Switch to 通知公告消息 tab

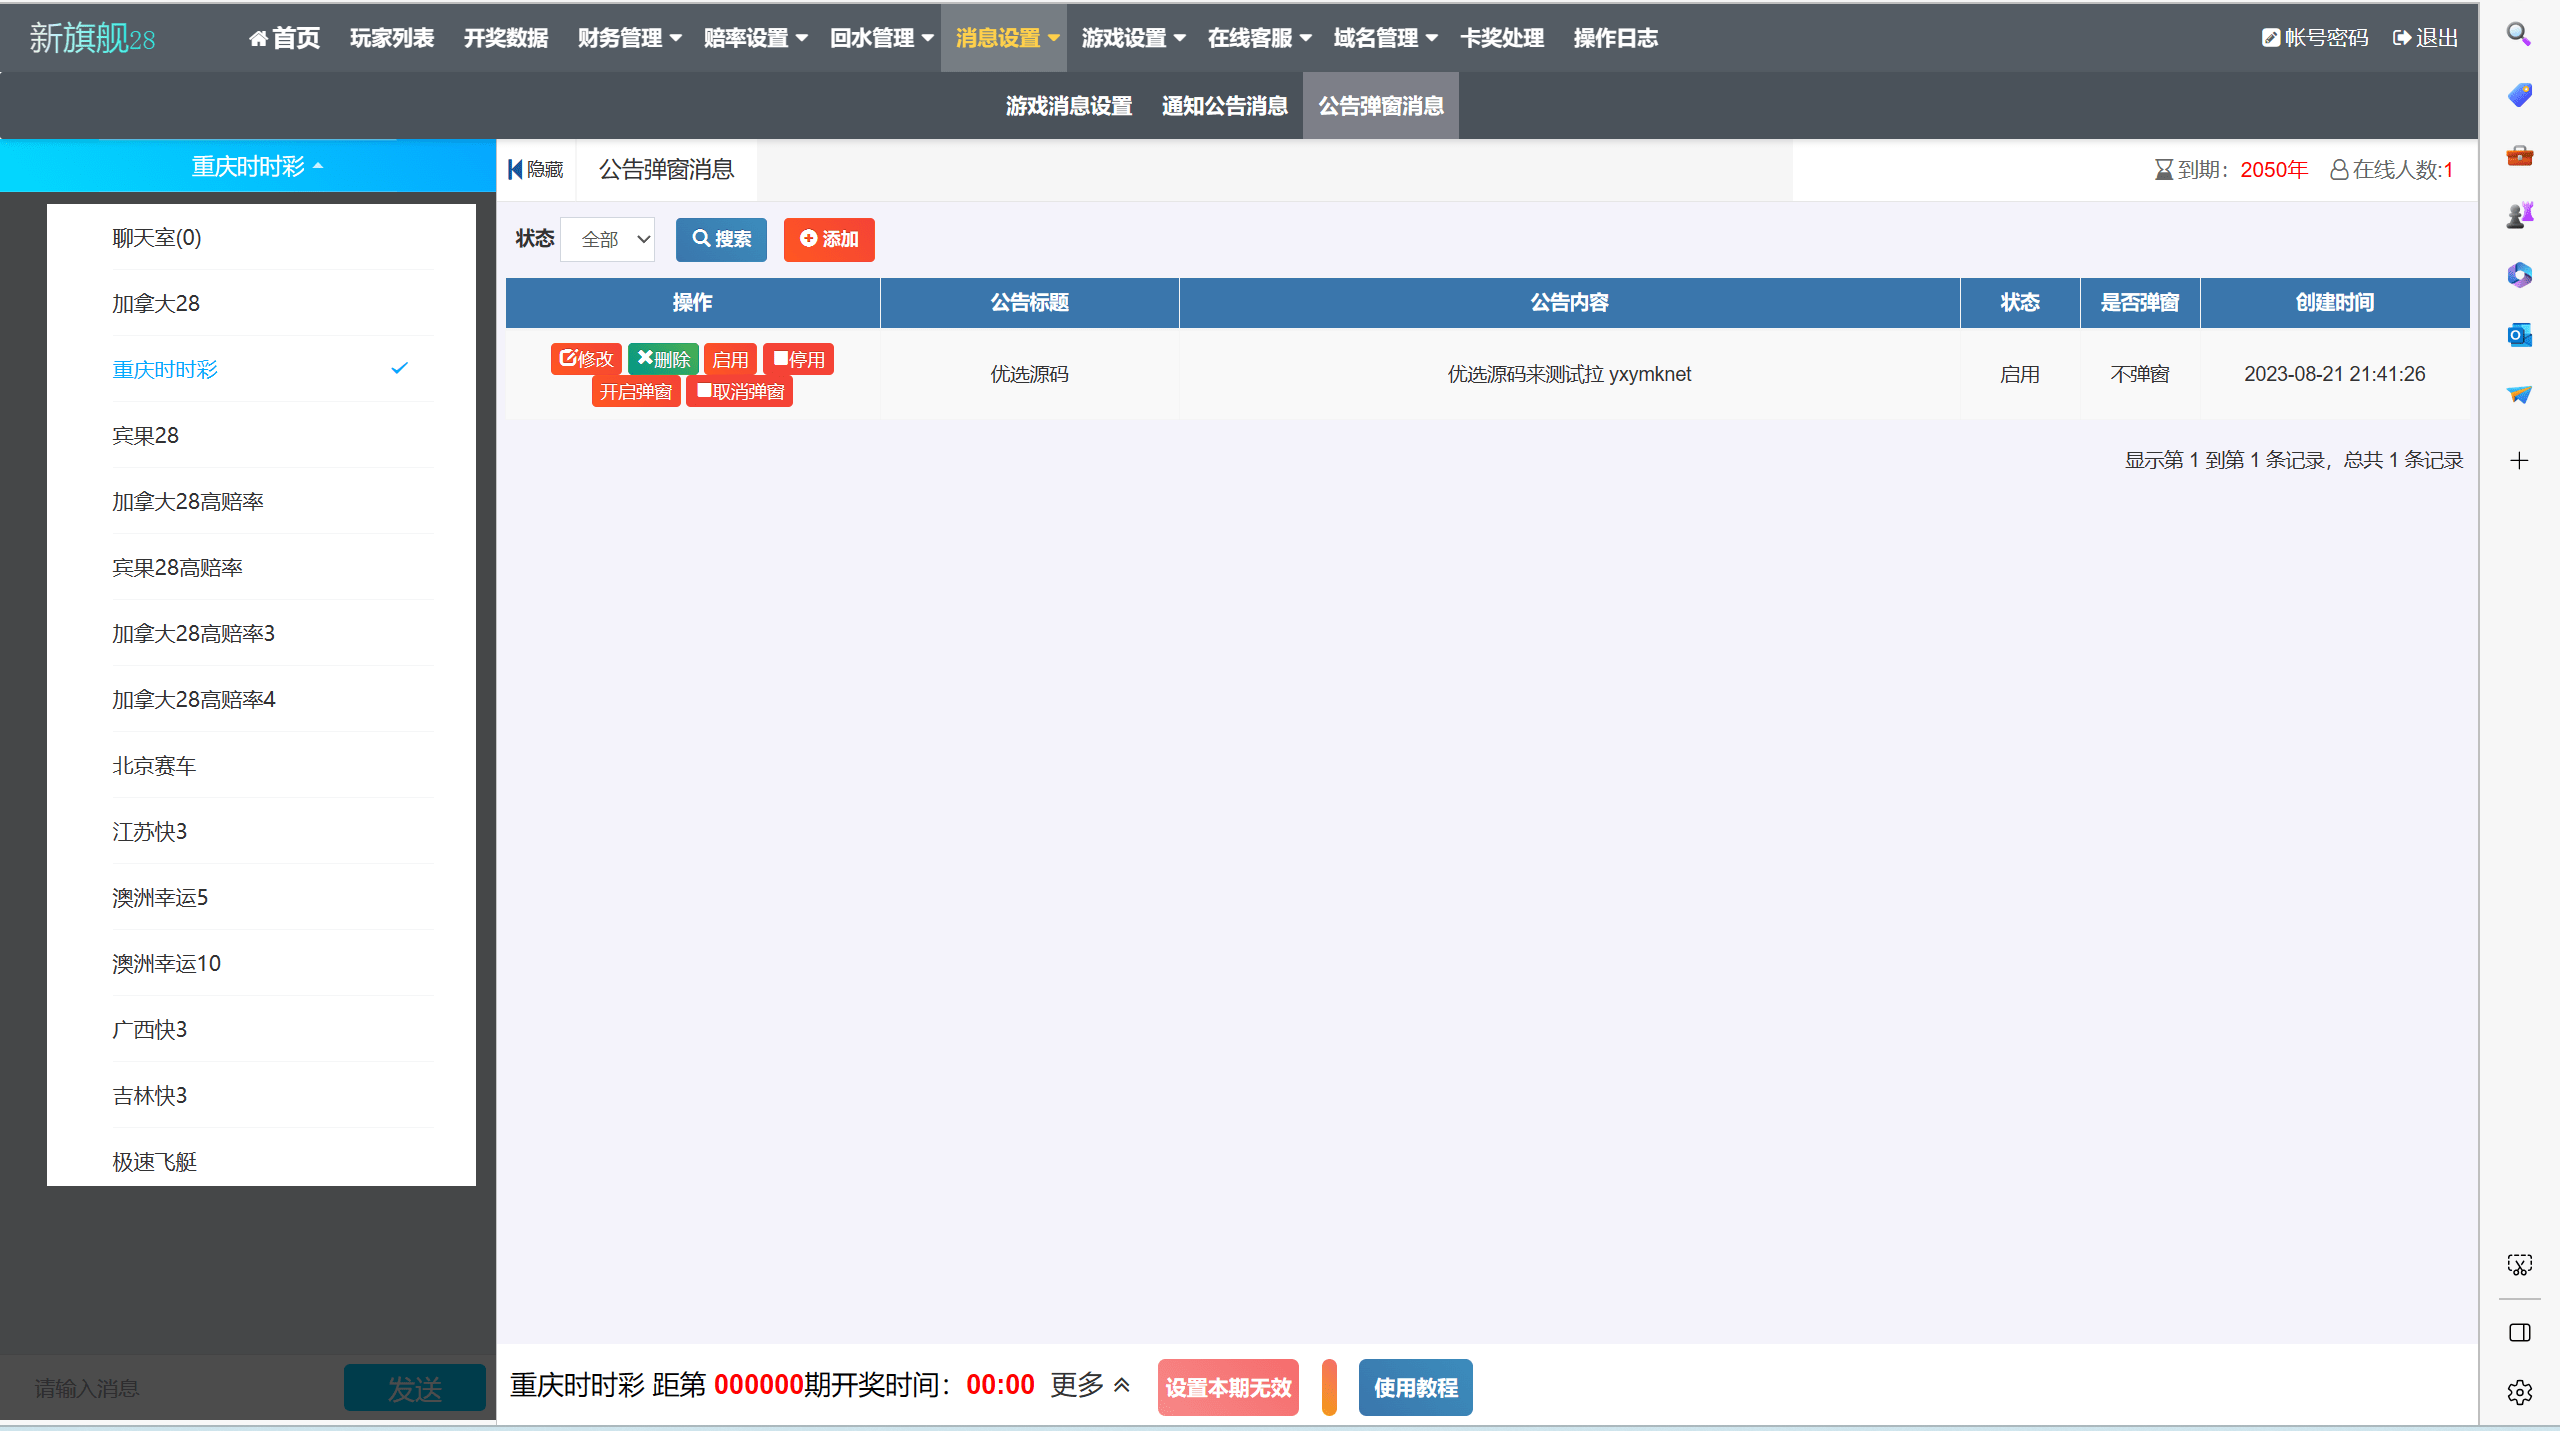coord(1225,106)
